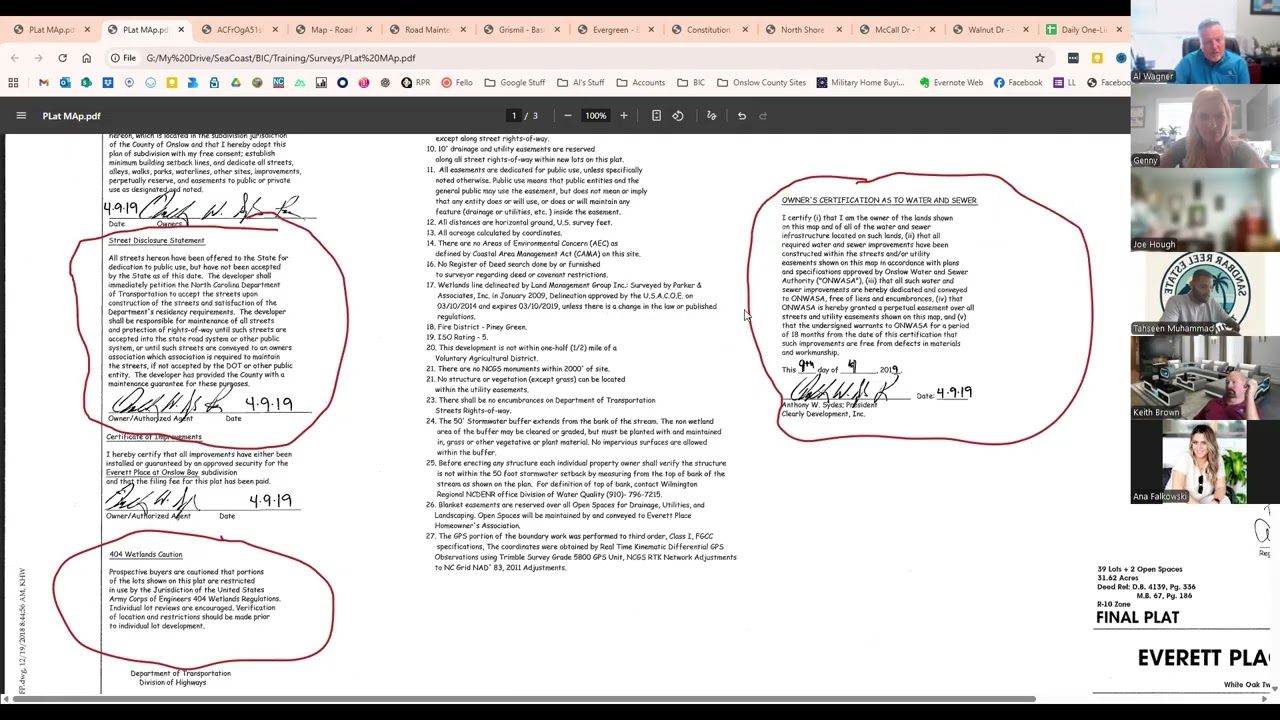Click the PDF page number field
Screen dimensions: 1280x720
click(514, 116)
